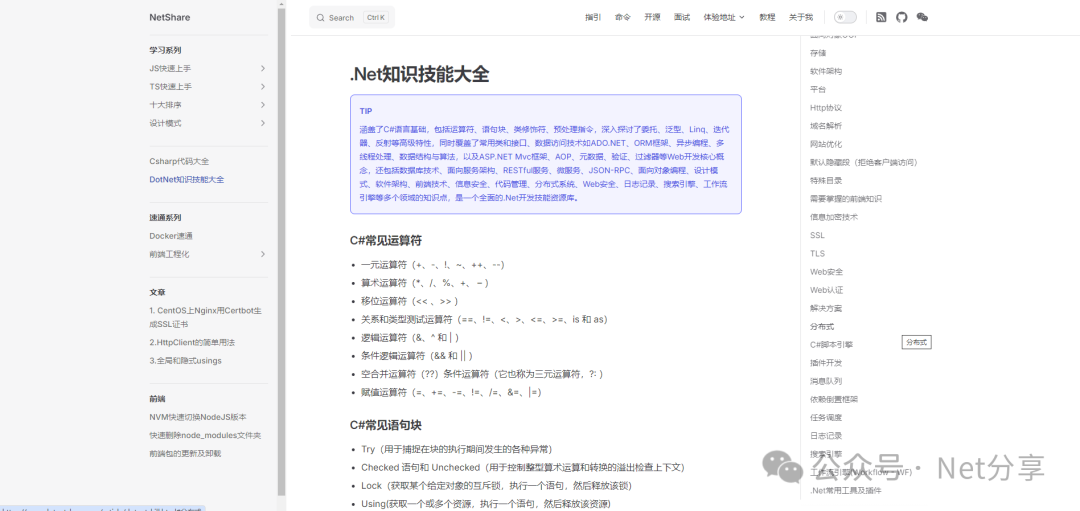Open JS快速上手 in the sidebar
This screenshot has width=1080, height=511.
[x=170, y=68]
